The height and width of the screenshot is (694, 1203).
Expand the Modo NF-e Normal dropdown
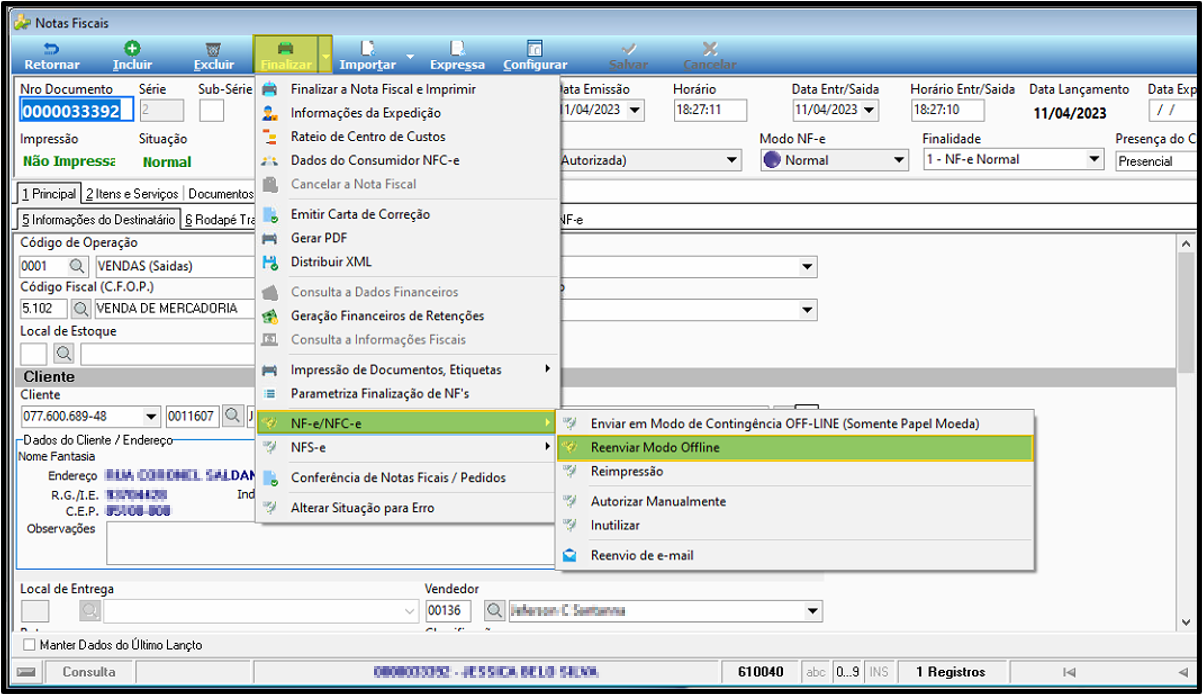[x=899, y=160]
